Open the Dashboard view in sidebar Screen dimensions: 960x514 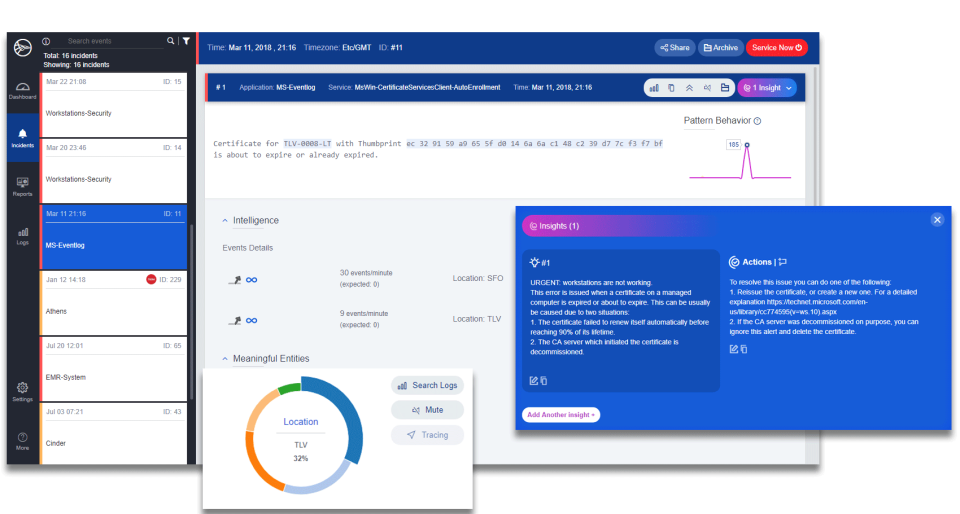click(x=23, y=91)
